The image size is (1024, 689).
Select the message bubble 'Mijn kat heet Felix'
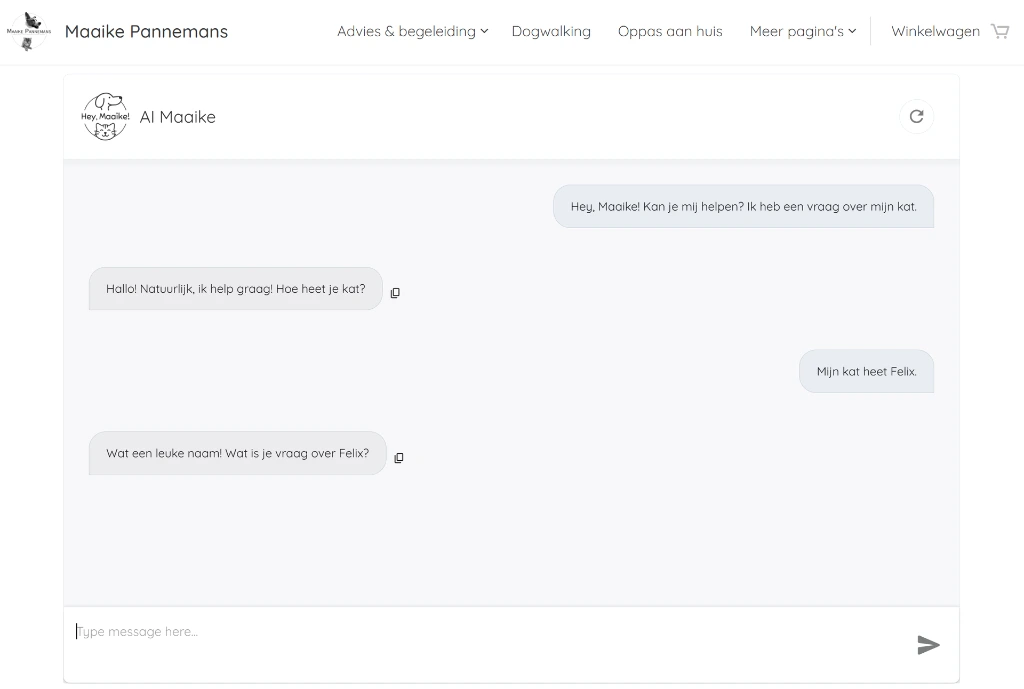[x=866, y=370]
